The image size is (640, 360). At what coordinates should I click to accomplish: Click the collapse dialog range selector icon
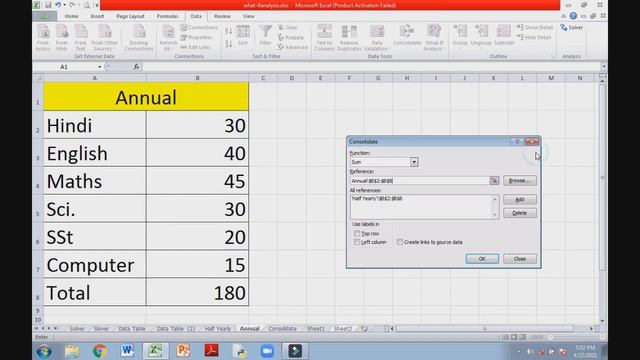click(x=494, y=180)
